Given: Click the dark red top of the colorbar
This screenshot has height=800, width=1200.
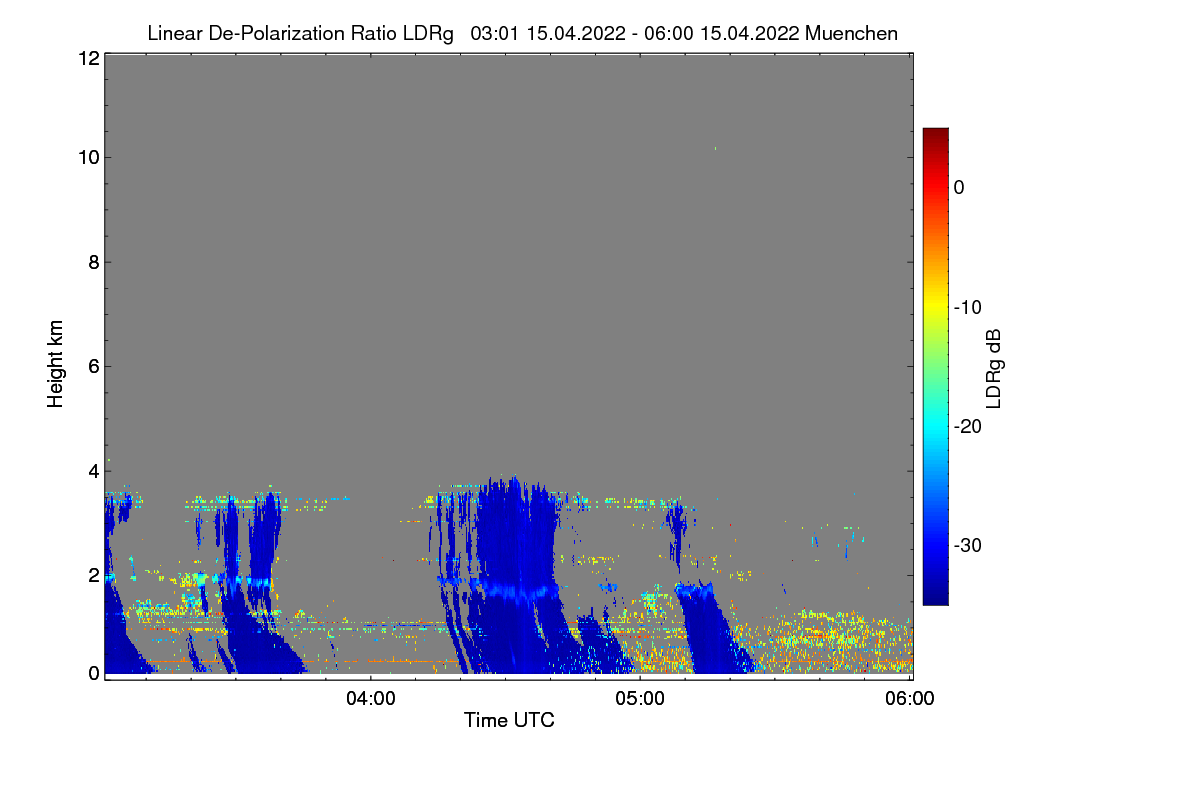Looking at the screenshot, I should (935, 134).
